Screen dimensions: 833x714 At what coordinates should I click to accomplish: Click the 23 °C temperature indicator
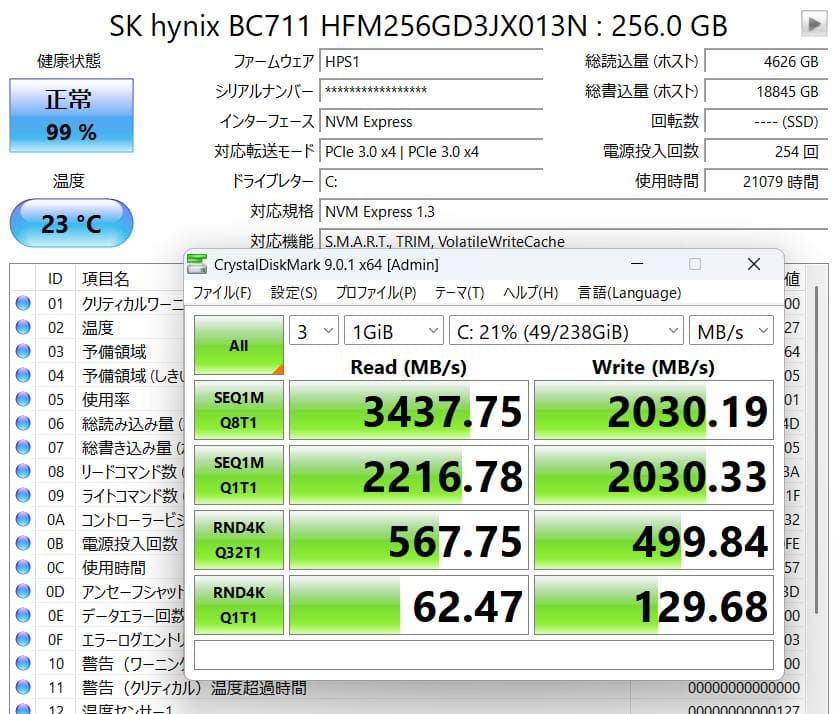[x=71, y=223]
